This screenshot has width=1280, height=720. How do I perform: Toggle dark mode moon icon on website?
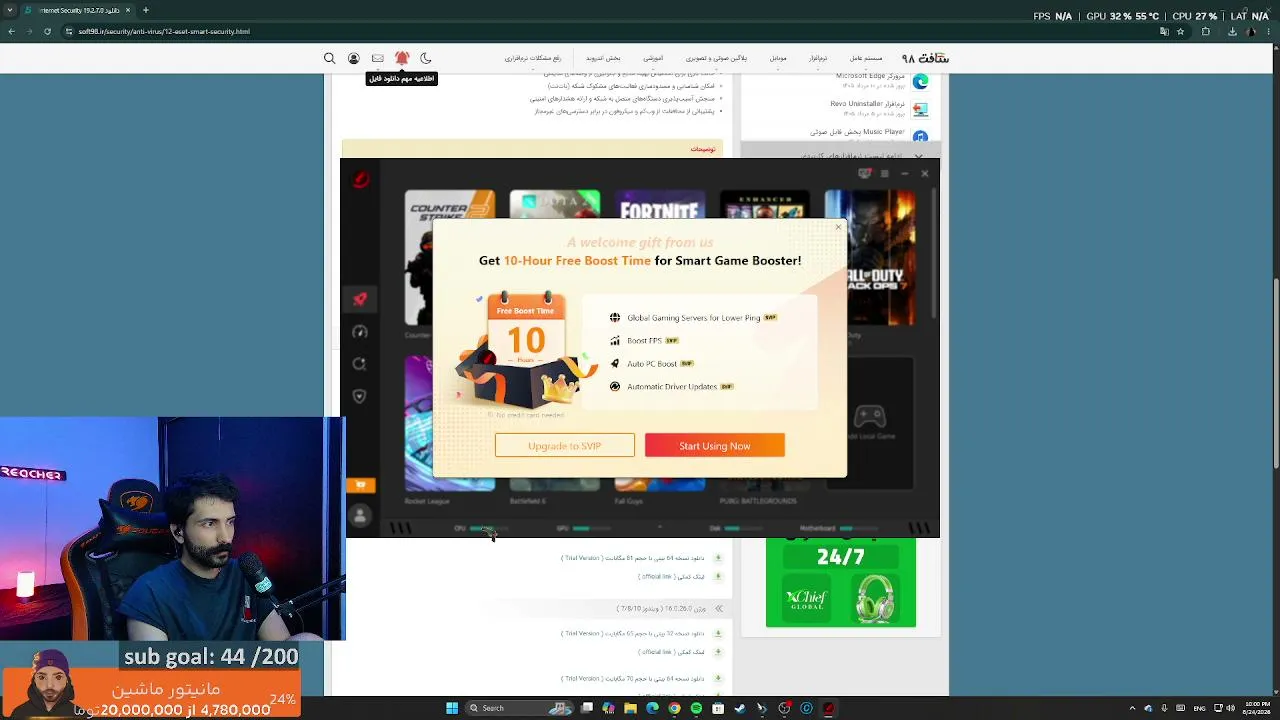(x=426, y=58)
